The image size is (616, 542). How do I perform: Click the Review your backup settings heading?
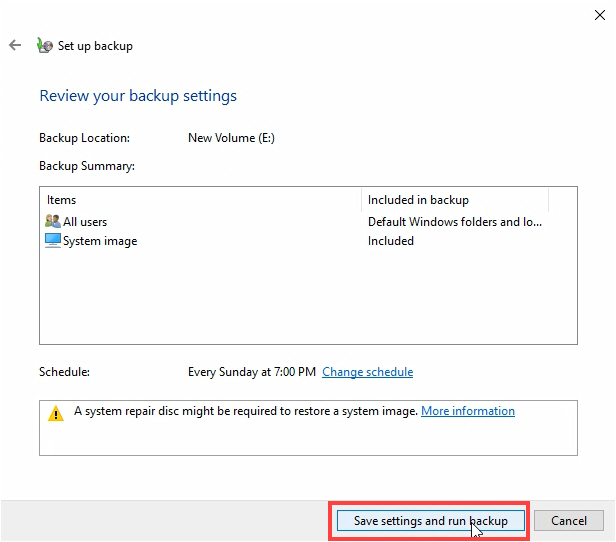click(x=138, y=96)
